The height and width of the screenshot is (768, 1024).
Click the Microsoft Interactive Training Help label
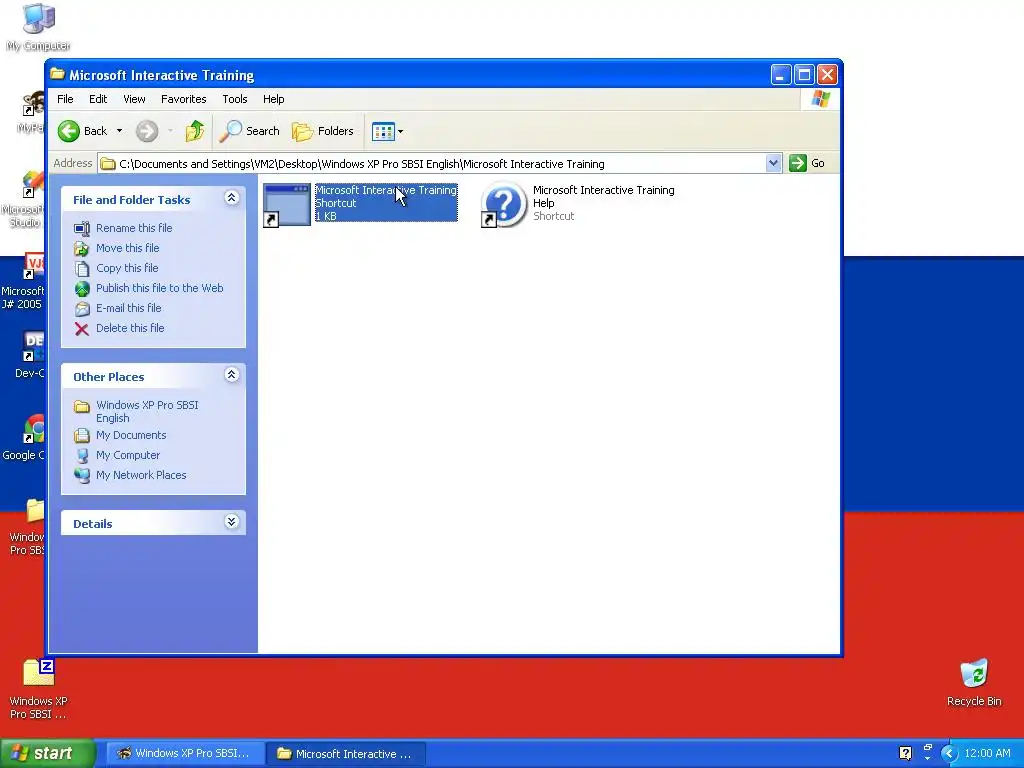(603, 197)
